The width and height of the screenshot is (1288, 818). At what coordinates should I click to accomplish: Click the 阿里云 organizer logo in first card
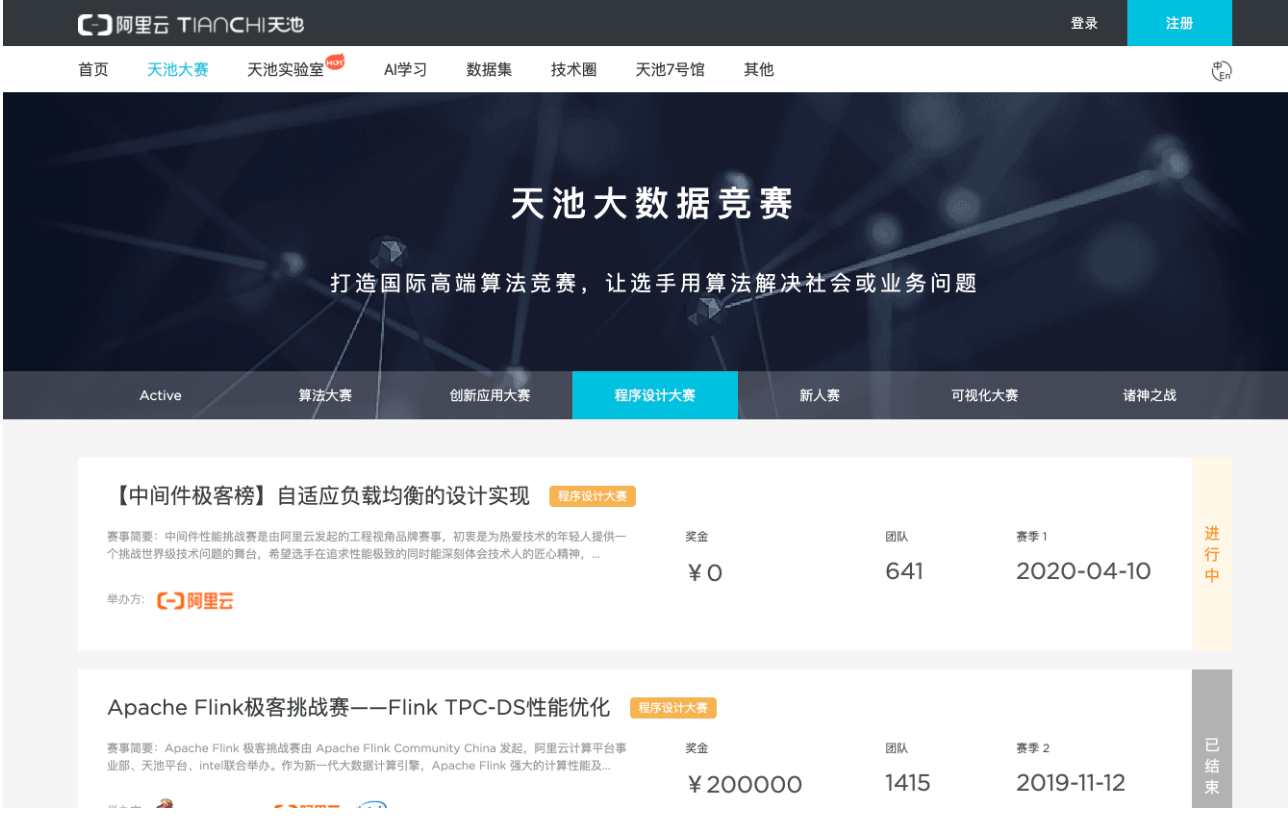pyautogui.click(x=196, y=601)
